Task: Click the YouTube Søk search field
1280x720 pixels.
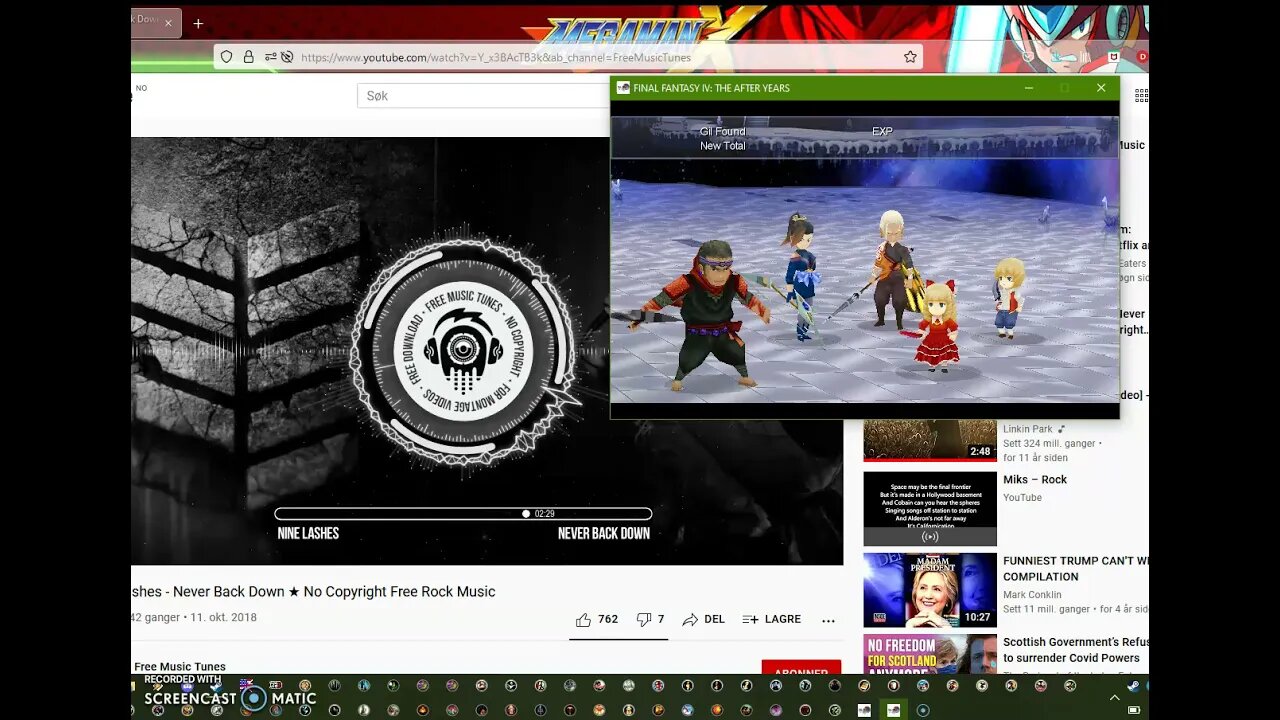Action: (483, 96)
